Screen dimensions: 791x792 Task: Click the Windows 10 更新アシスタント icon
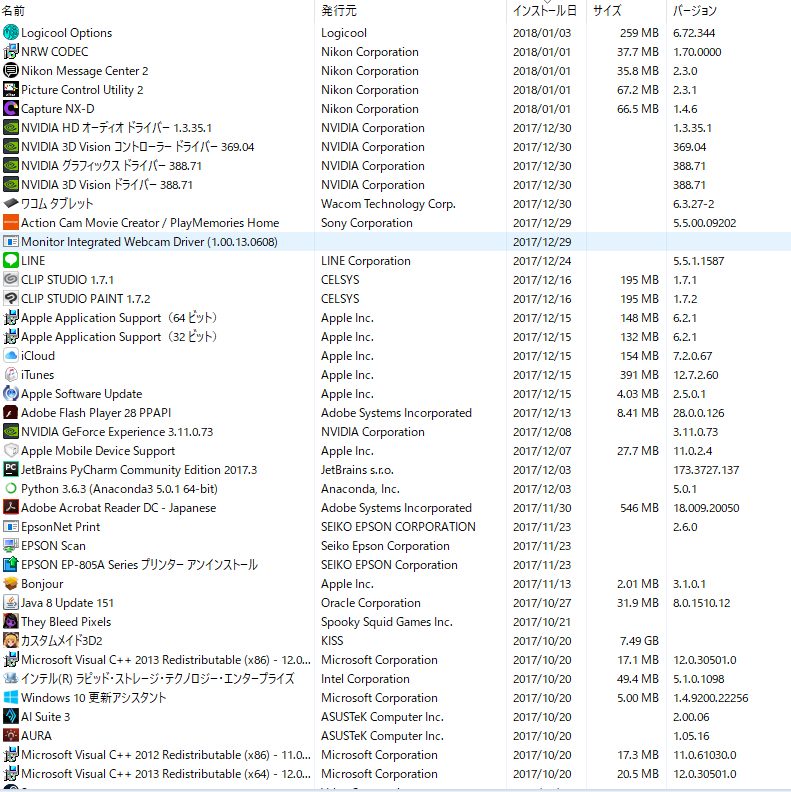point(11,698)
